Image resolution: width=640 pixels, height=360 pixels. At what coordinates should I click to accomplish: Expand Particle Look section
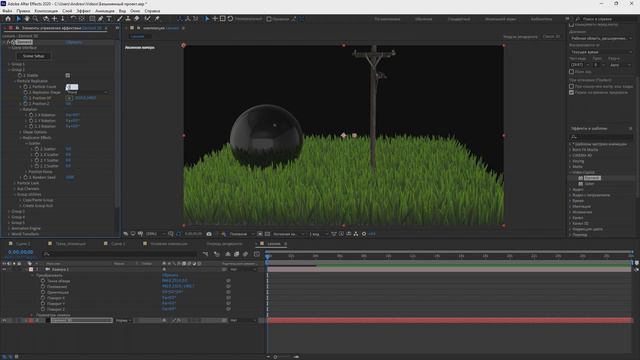tap(15, 183)
